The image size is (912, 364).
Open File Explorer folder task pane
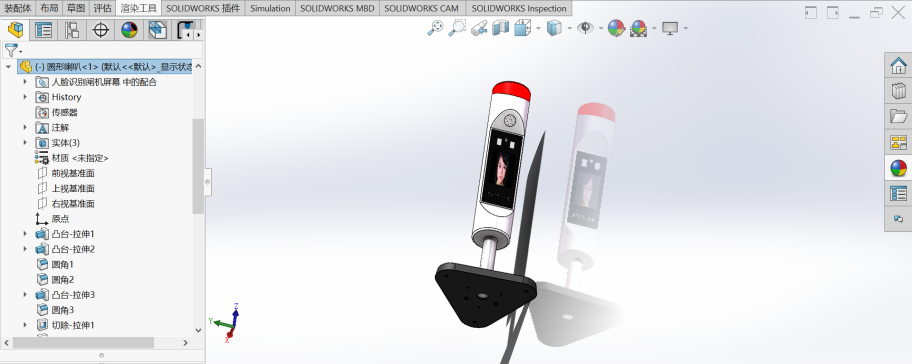click(899, 116)
